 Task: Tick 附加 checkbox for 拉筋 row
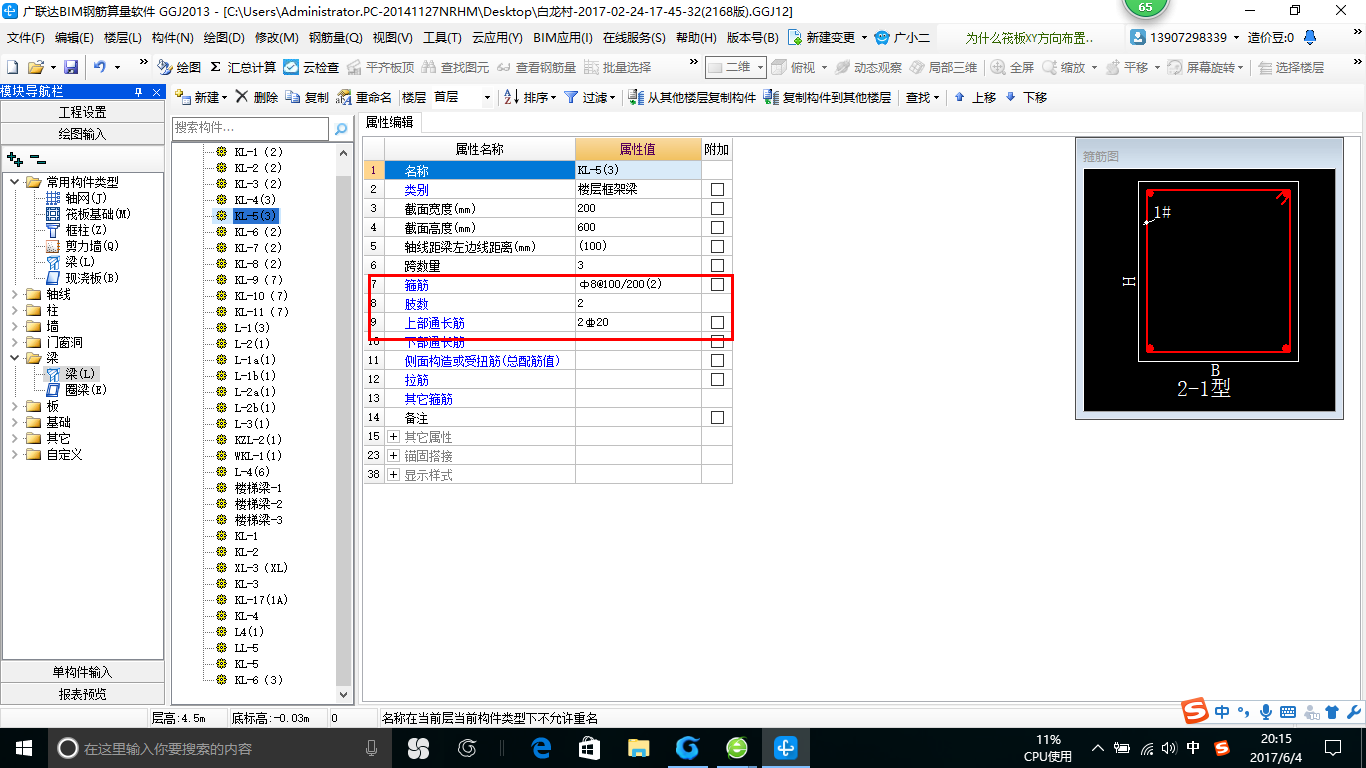coord(717,379)
